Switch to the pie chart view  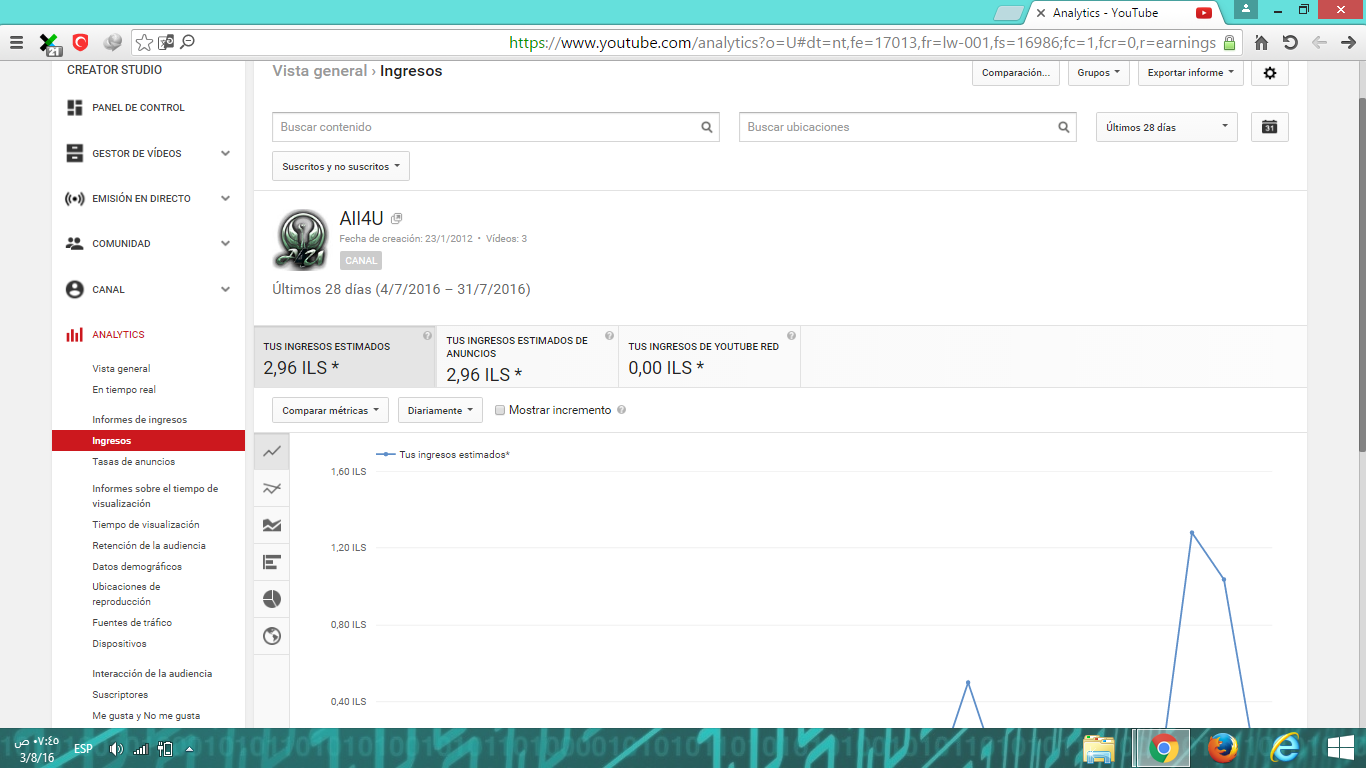[272, 599]
